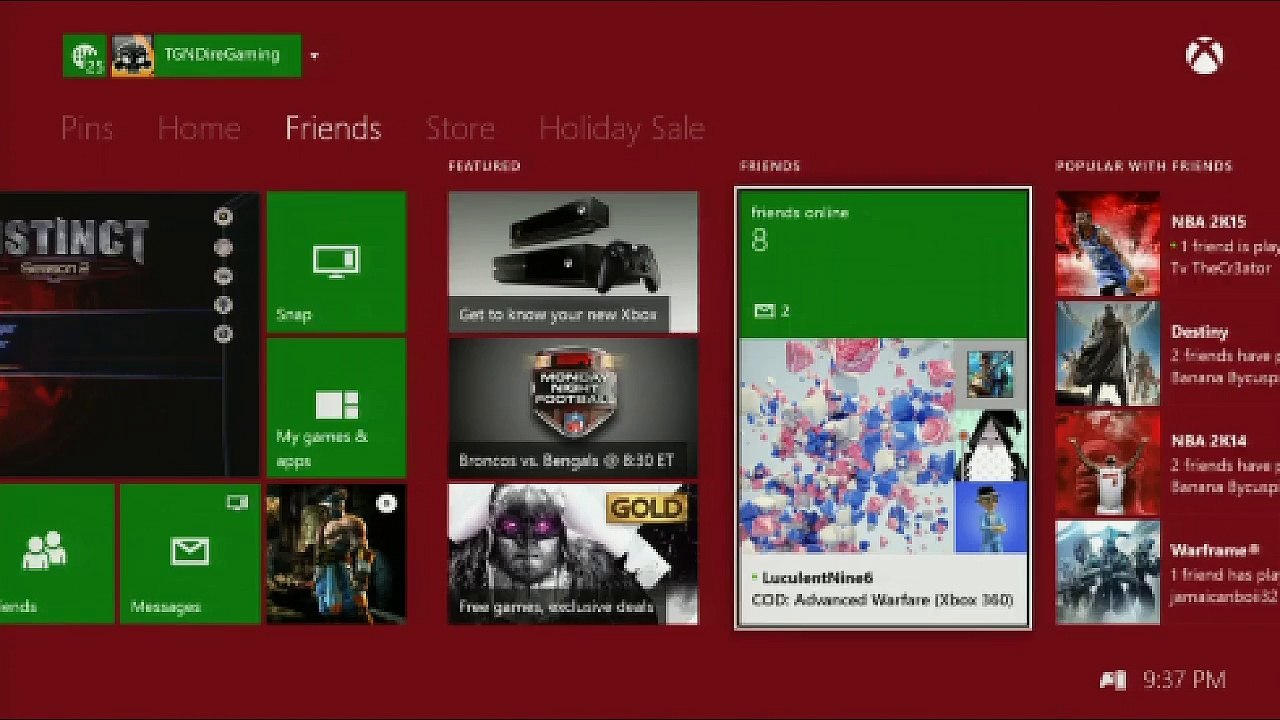The image size is (1280, 720).
Task: Click the jamaicanboi32 friend name
Action: [x=1225, y=597]
